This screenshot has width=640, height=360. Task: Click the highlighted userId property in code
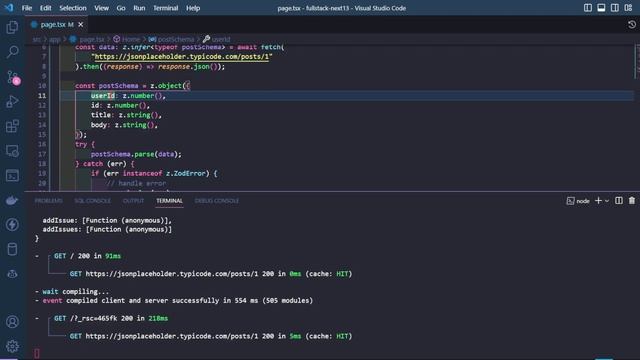103,96
